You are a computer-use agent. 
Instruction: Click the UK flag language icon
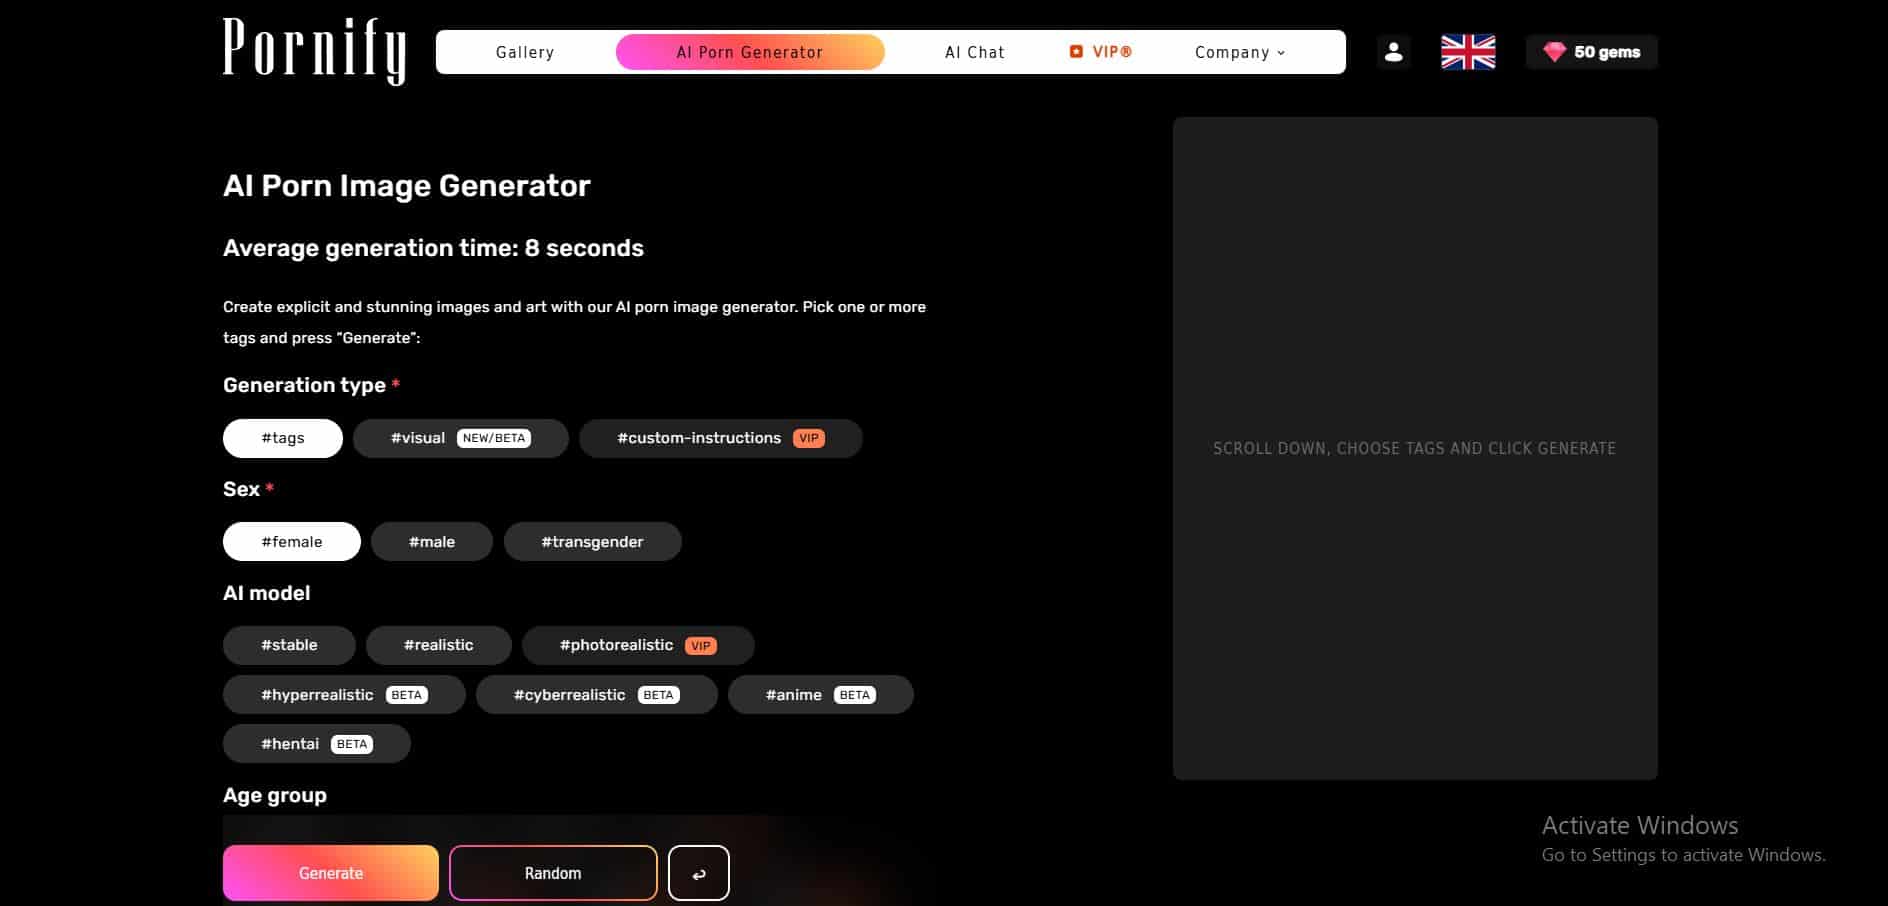pyautogui.click(x=1468, y=52)
